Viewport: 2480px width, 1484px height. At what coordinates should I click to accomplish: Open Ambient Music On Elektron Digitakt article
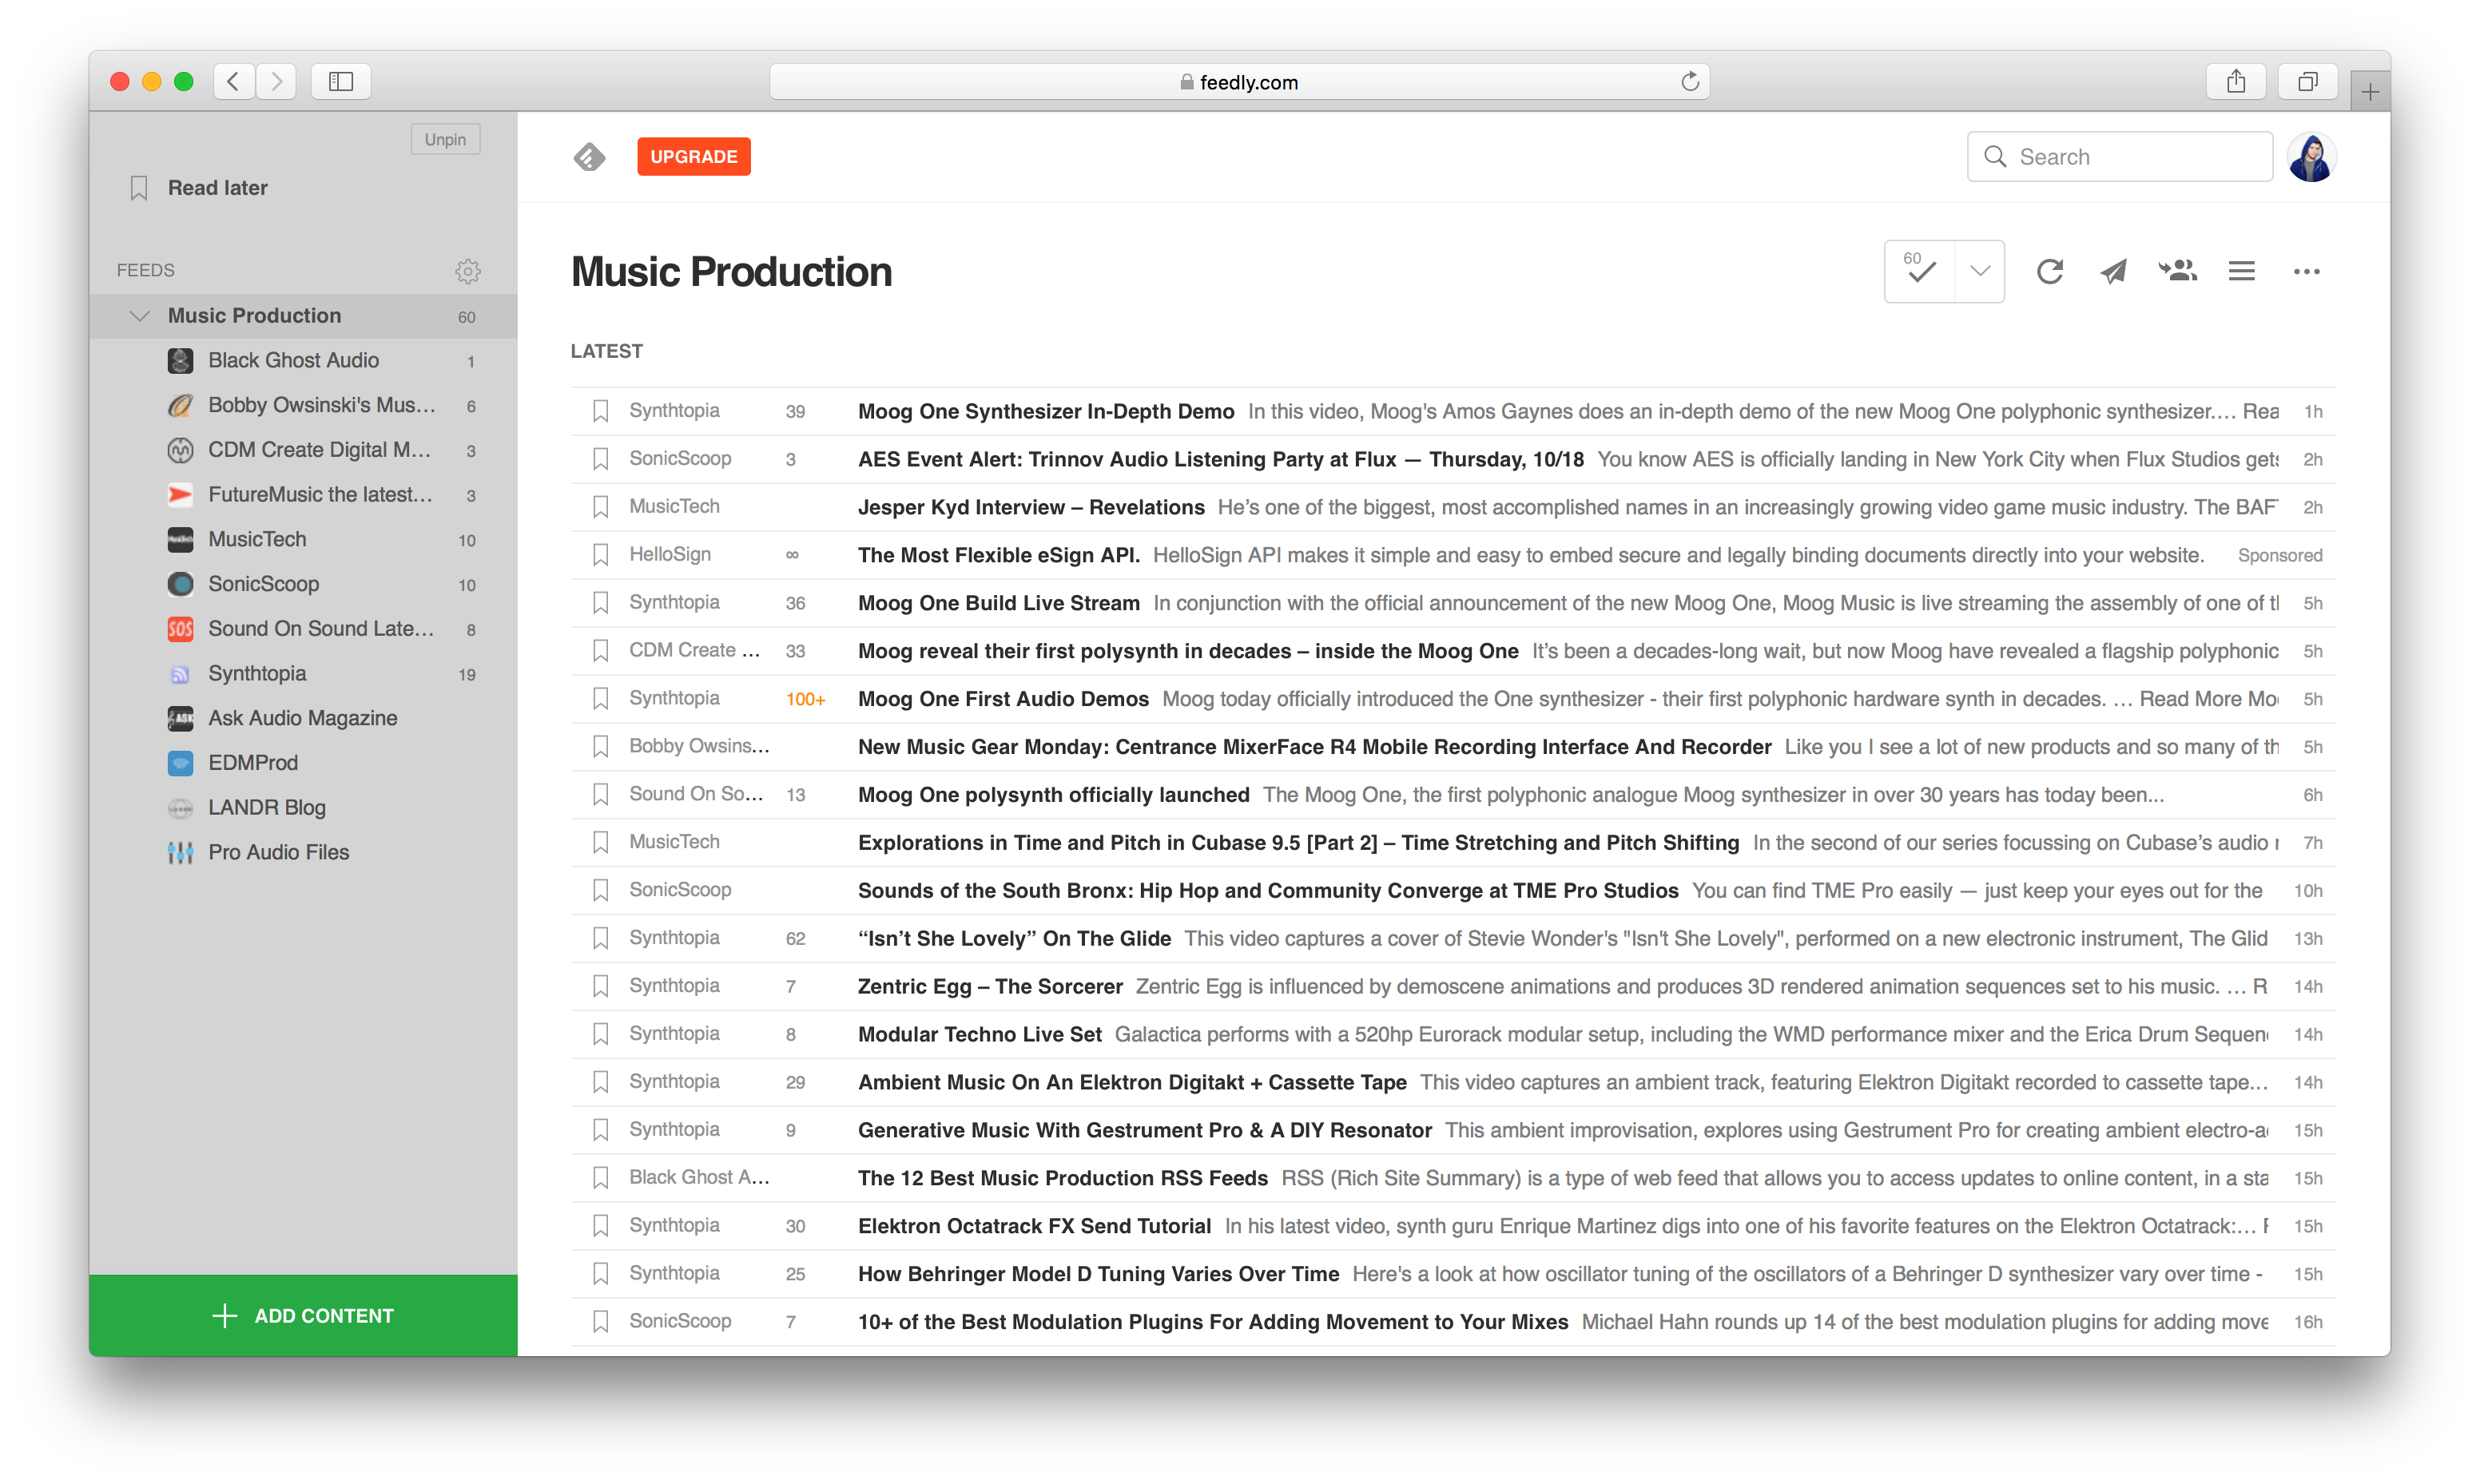coord(1132,1082)
